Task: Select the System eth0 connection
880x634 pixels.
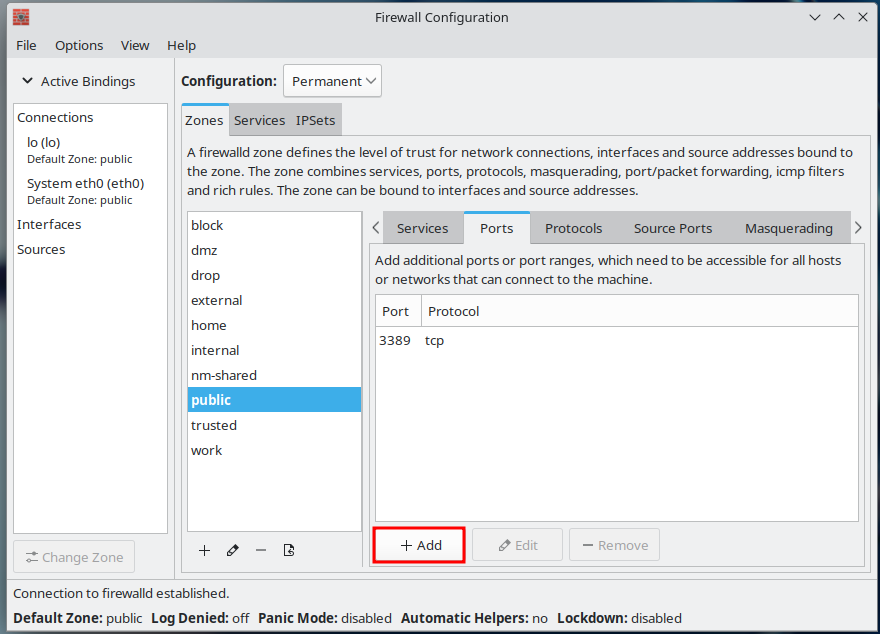Action: tap(85, 183)
